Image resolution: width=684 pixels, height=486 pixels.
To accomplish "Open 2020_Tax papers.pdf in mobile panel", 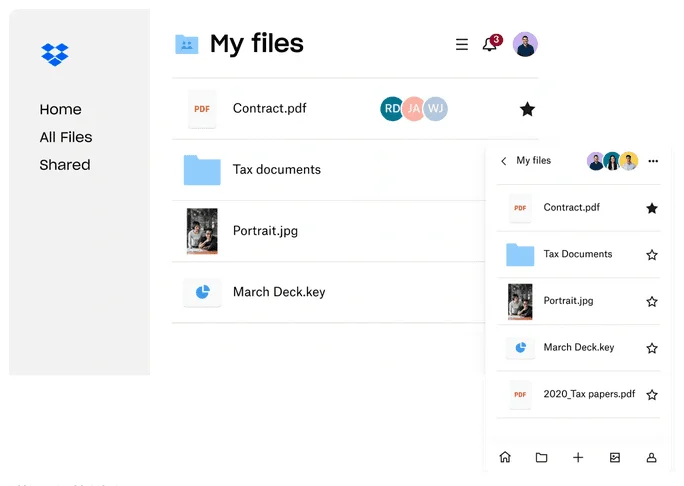I will 589,394.
